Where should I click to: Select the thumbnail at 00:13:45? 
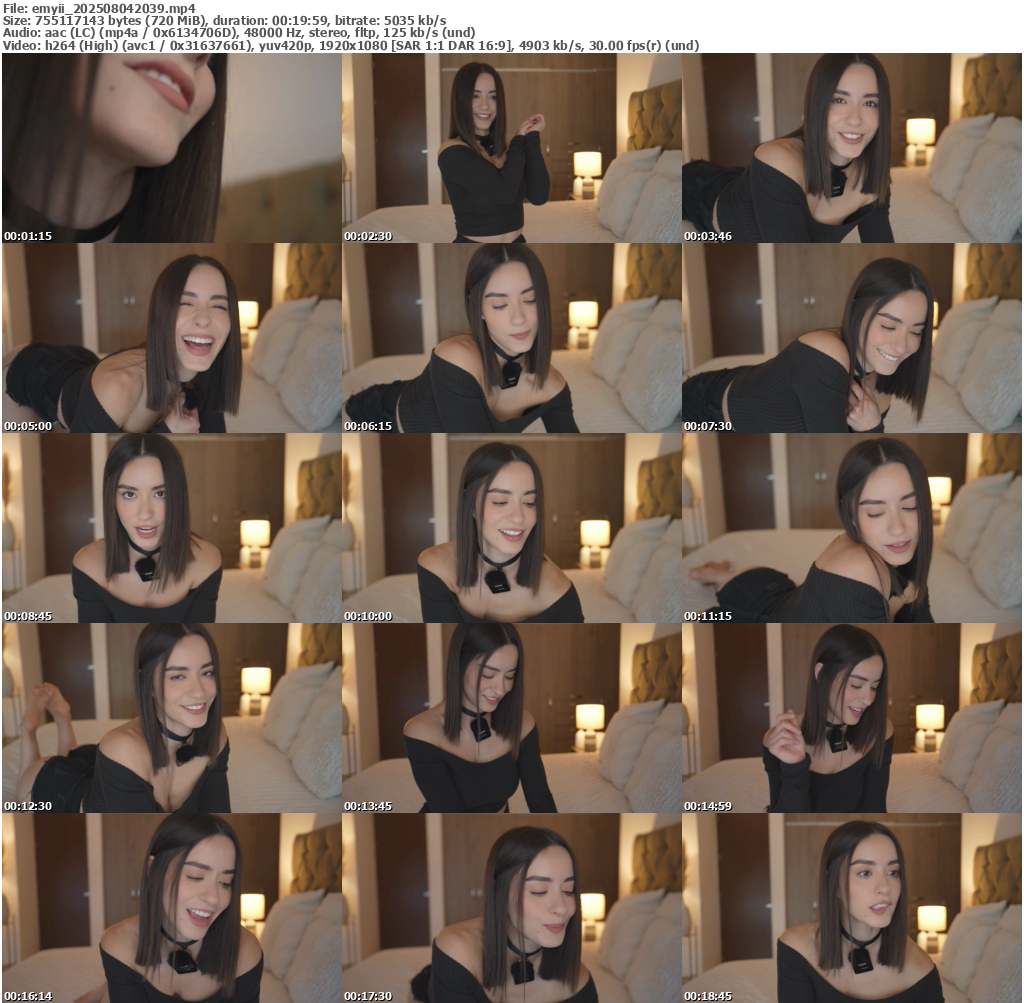[x=512, y=718]
